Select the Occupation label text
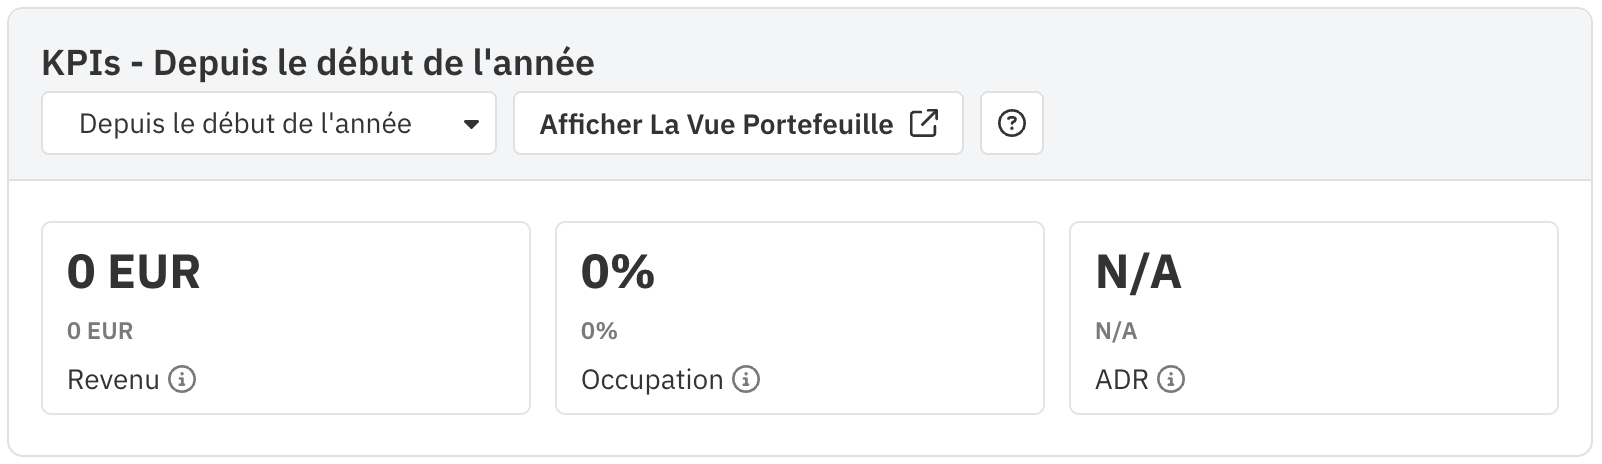 tap(652, 380)
